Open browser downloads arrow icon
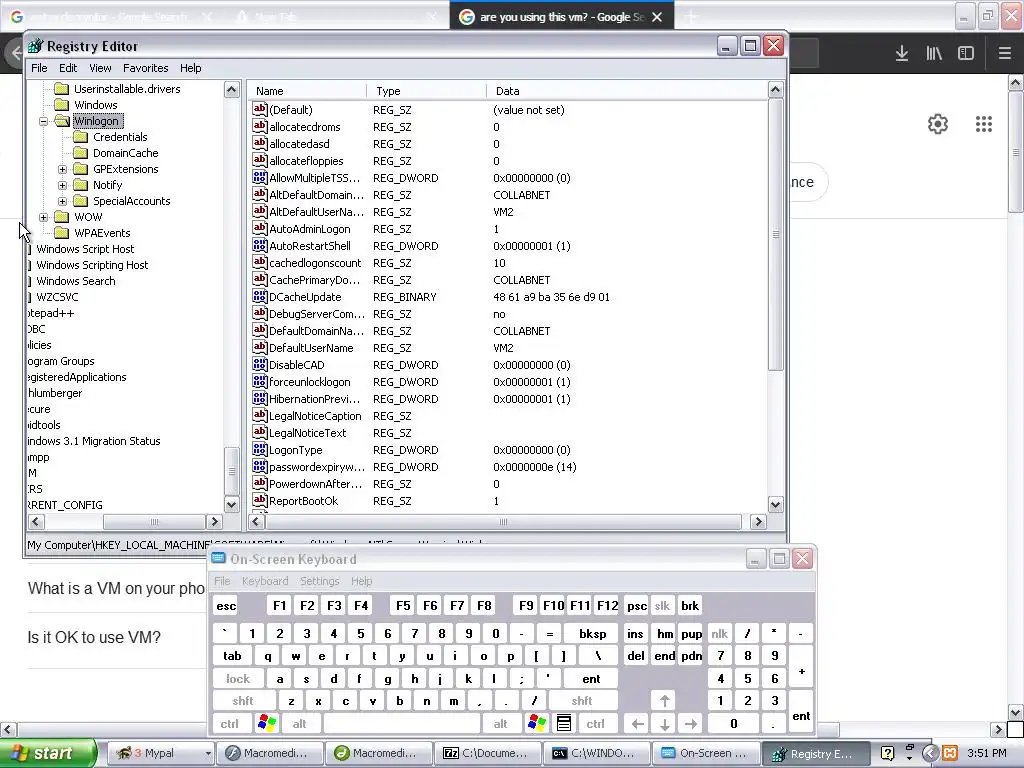Screen dimensions: 1024x768 coord(902,54)
